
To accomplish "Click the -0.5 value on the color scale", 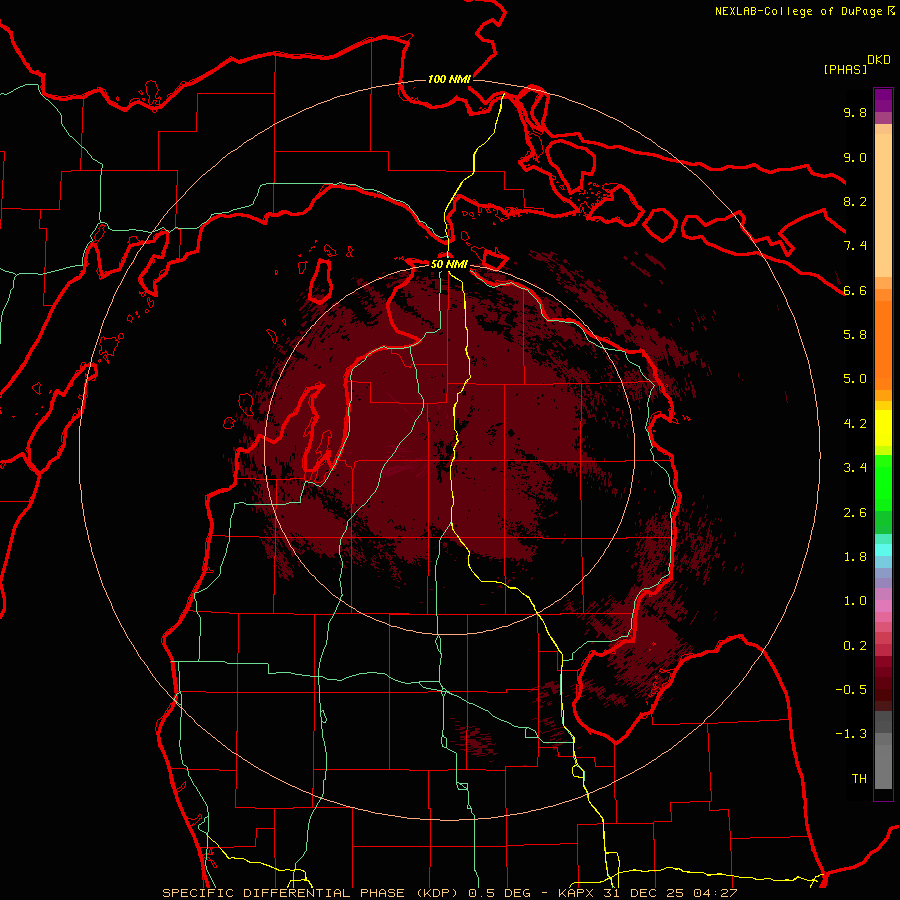I will 851,690.
